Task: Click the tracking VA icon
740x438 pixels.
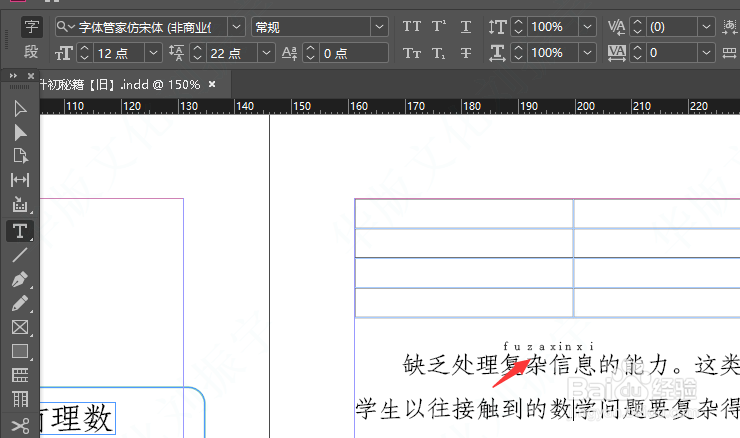Action: (616, 53)
